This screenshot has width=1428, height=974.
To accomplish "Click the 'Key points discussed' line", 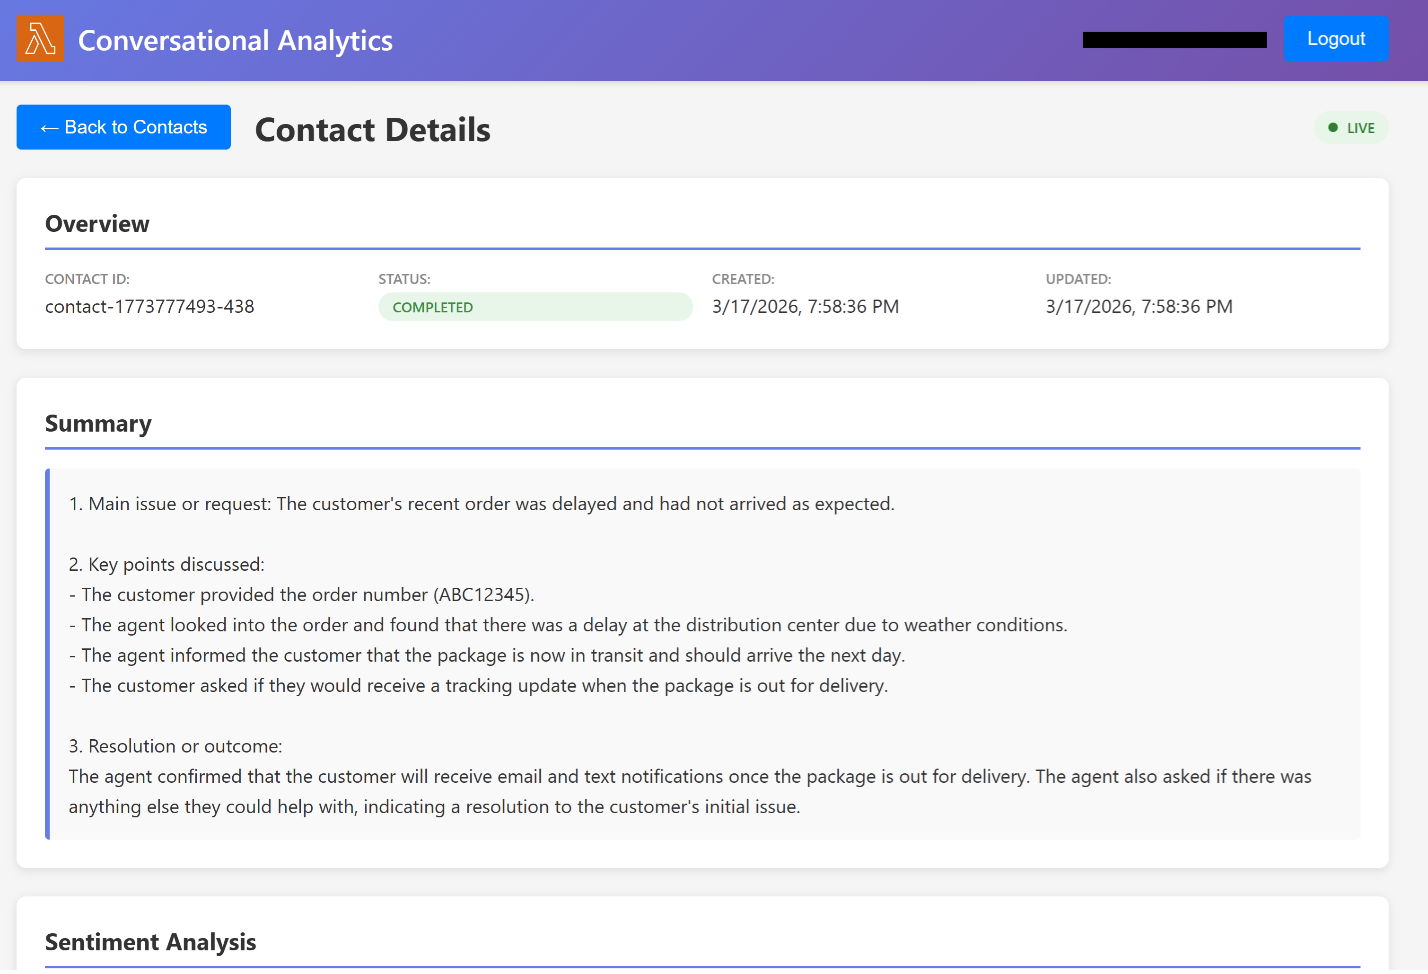I will (167, 565).
